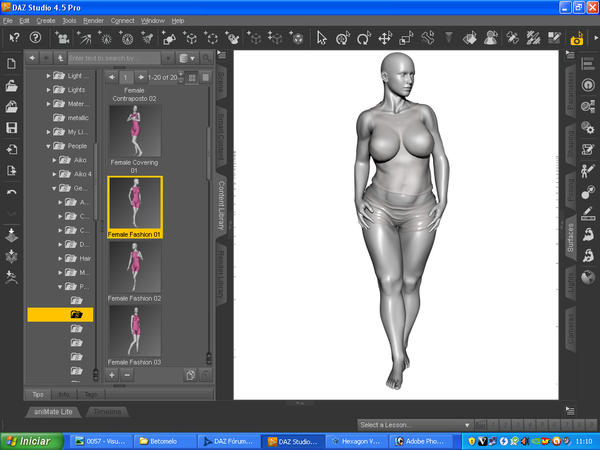Expand the Lights folder in tree
The image size is (600, 450).
49,90
